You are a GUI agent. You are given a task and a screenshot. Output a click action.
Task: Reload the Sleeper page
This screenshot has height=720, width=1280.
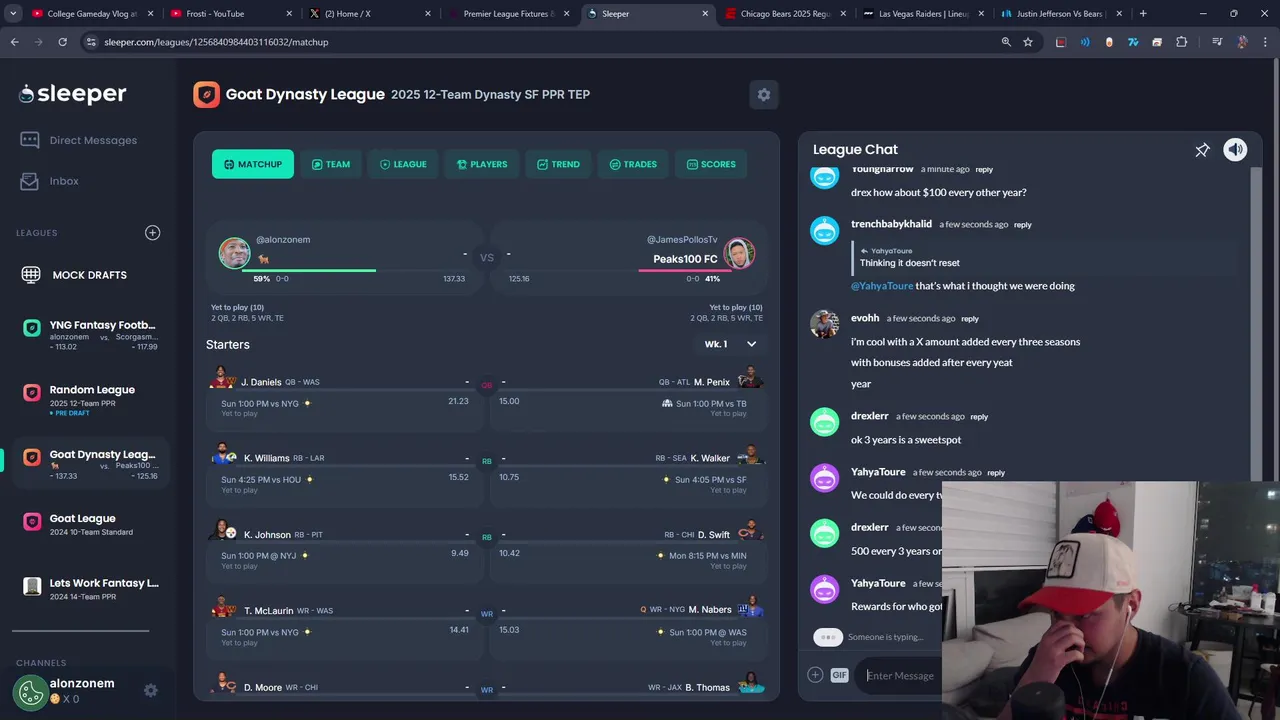click(x=62, y=42)
